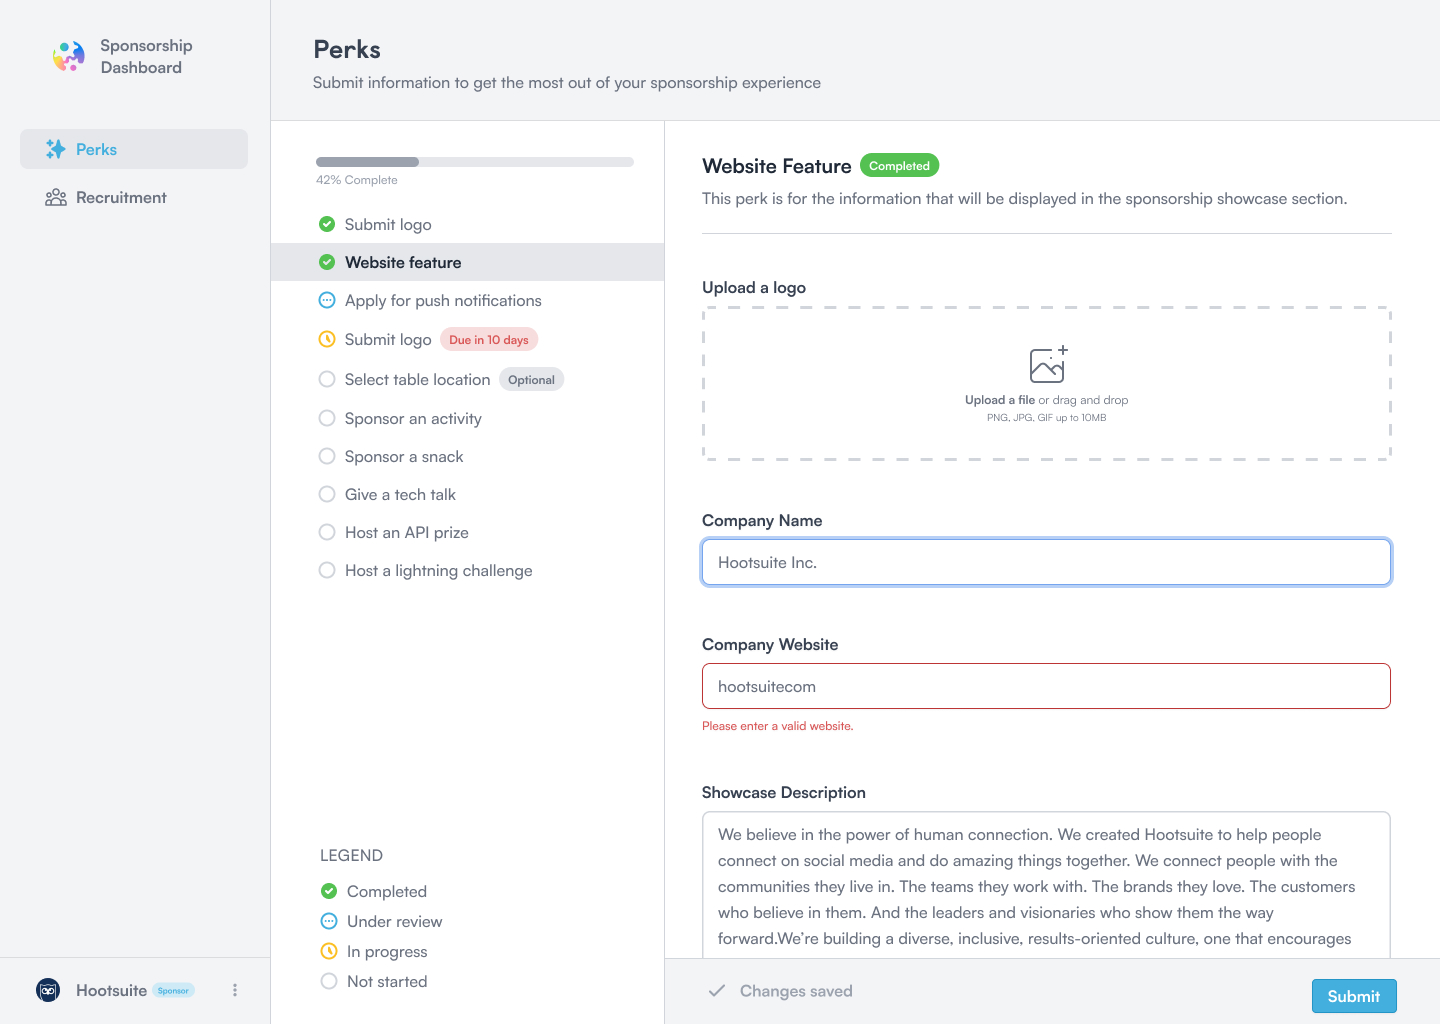Viewport: 1440px width, 1024px height.
Task: Click the clock icon beside Submit logo due
Action: (327, 339)
